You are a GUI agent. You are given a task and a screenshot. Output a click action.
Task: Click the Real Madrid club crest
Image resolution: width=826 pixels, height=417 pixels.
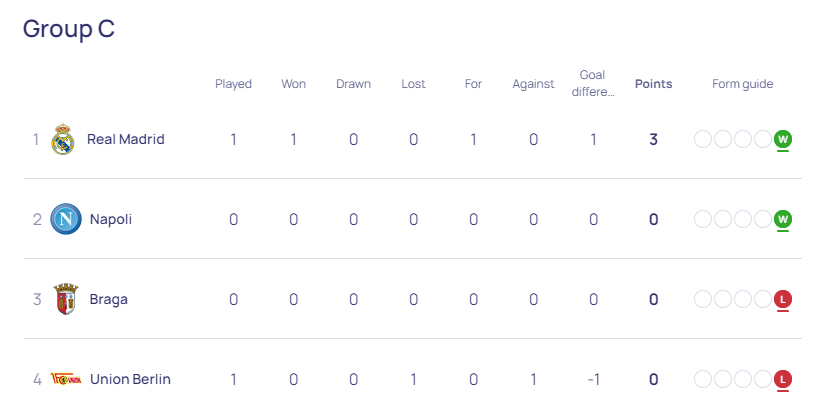pos(63,139)
